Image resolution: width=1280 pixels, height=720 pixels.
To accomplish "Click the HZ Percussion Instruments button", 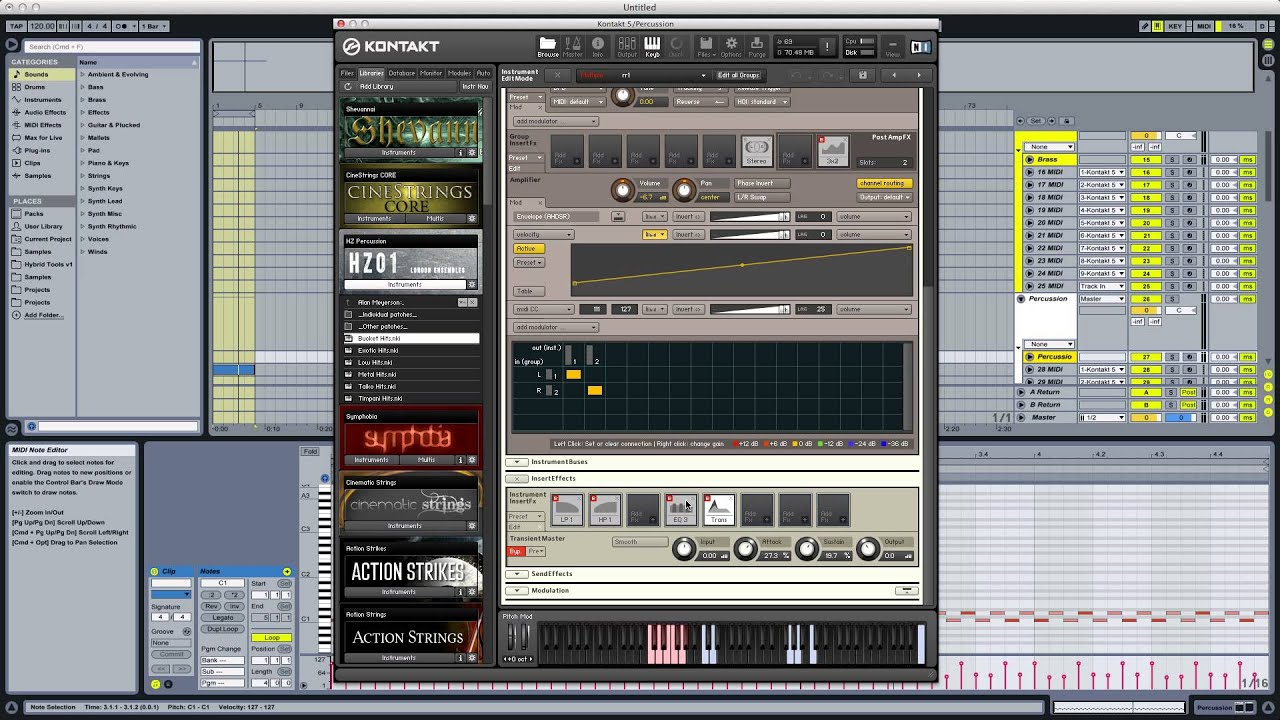I will [404, 284].
